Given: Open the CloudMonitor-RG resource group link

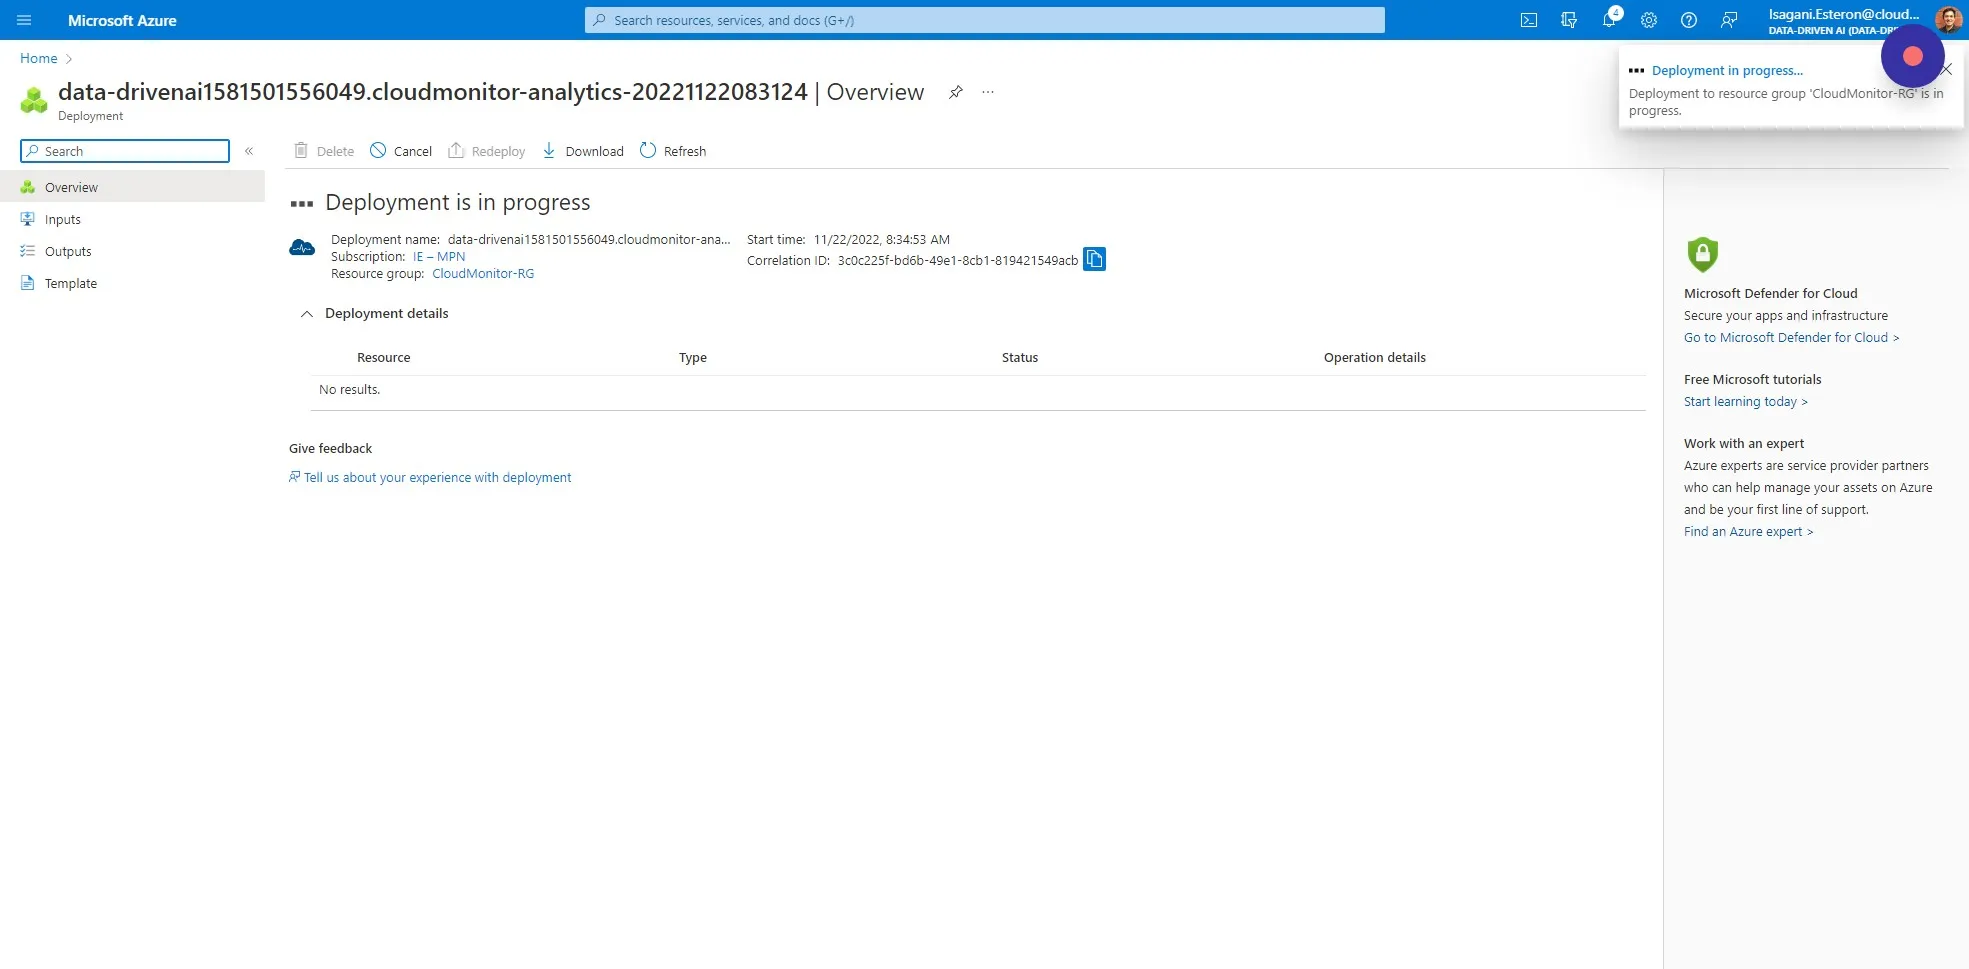Looking at the screenshot, I should click(483, 273).
